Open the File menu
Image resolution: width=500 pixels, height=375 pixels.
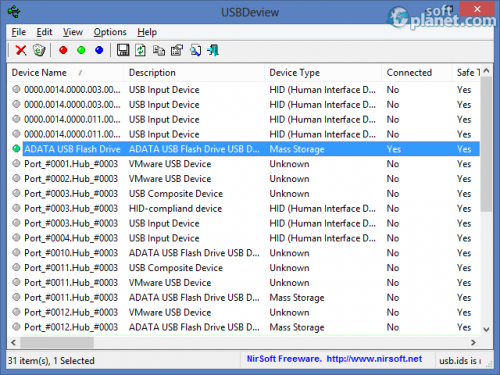coord(19,32)
